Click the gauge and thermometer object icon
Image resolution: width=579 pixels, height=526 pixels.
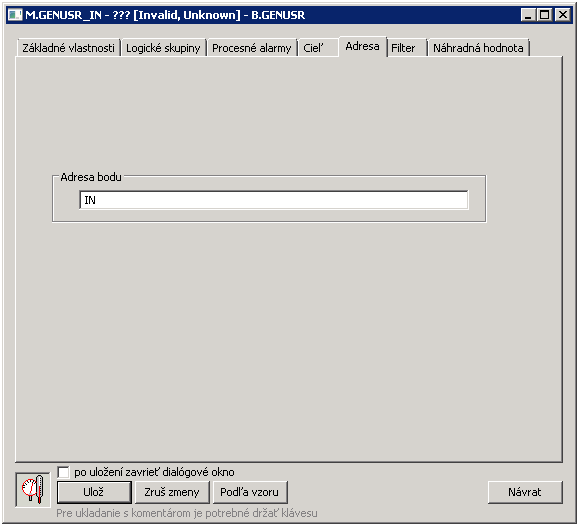(33, 489)
